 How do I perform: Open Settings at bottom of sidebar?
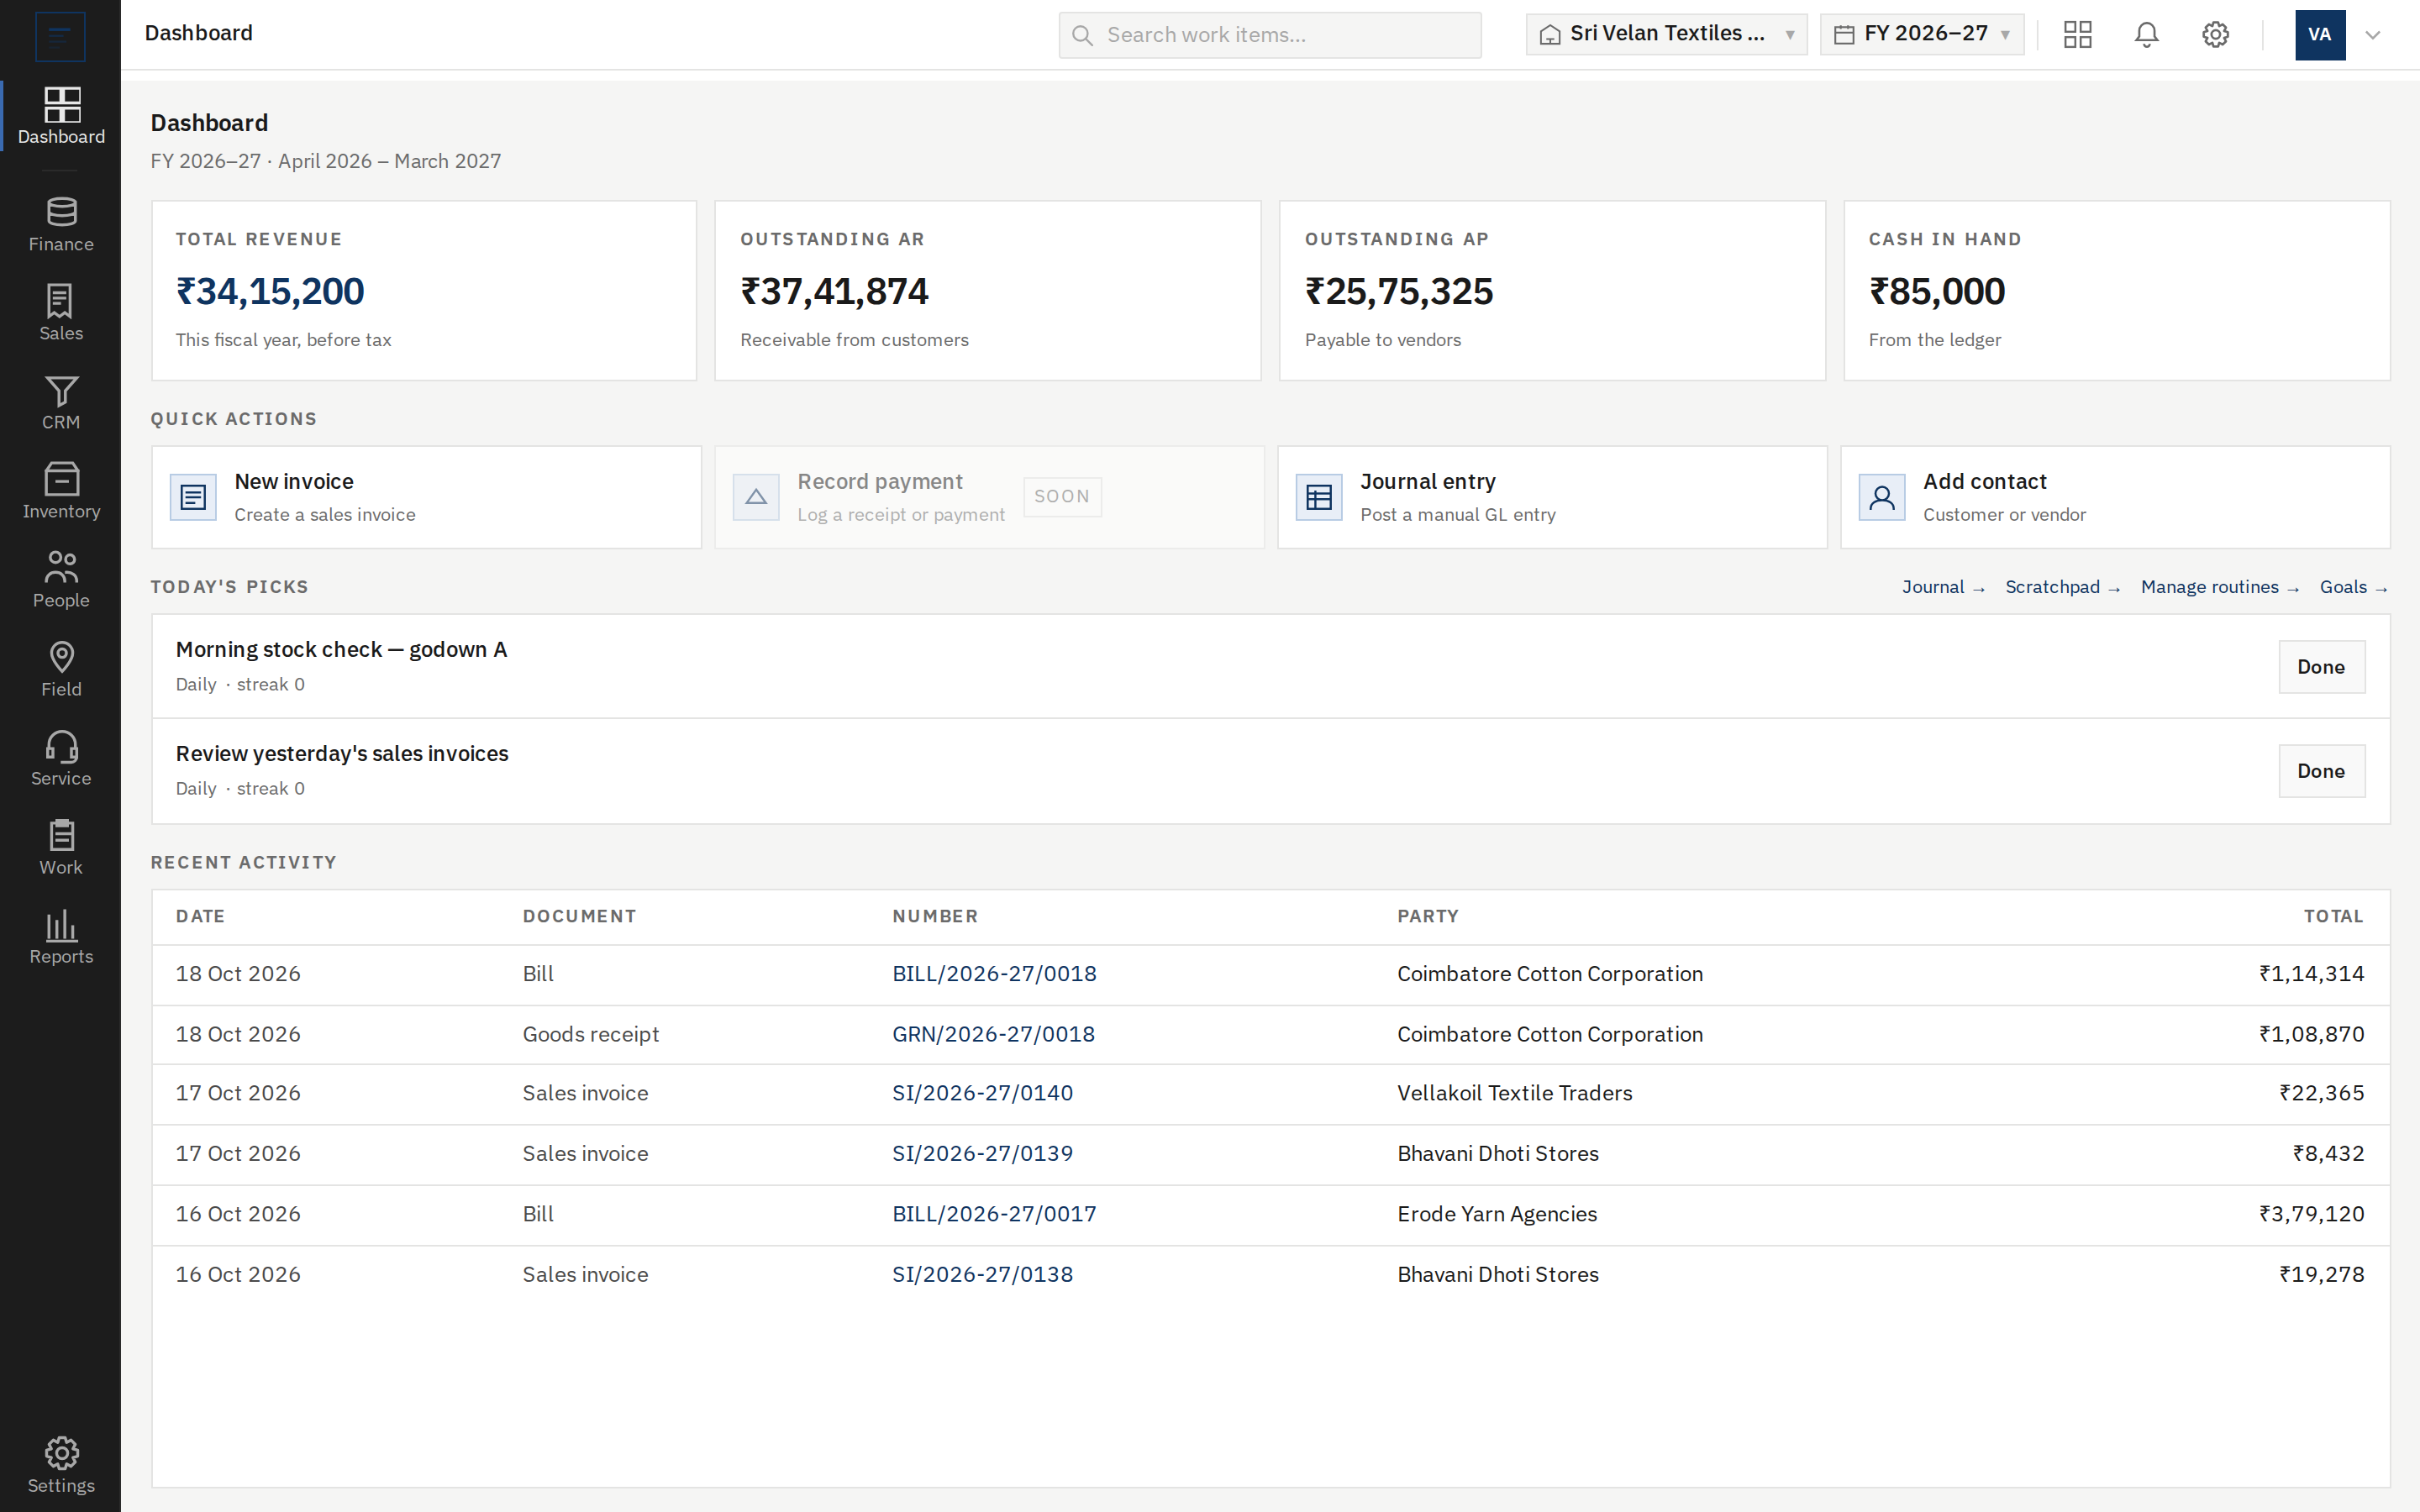click(61, 1466)
